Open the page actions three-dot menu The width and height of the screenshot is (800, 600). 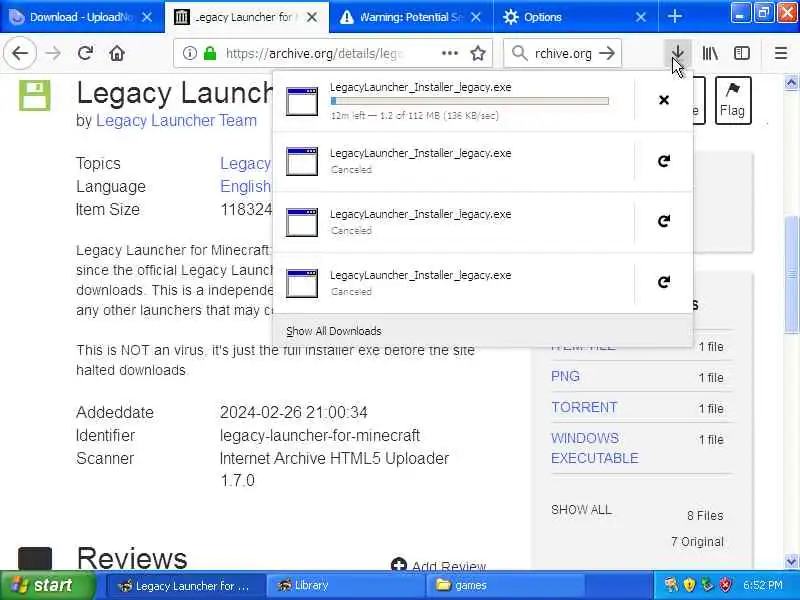tap(449, 53)
